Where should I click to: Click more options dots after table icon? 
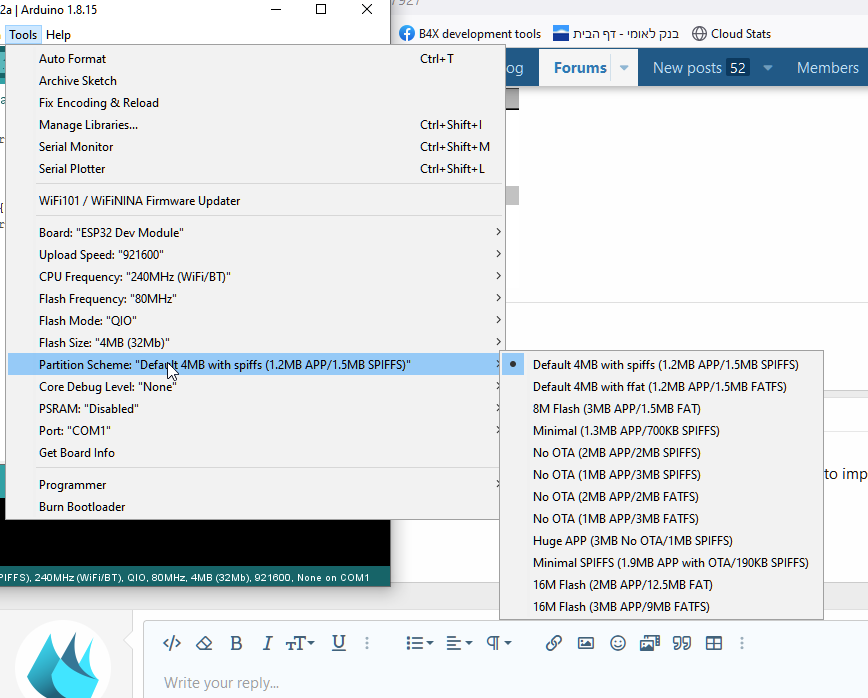(x=742, y=643)
